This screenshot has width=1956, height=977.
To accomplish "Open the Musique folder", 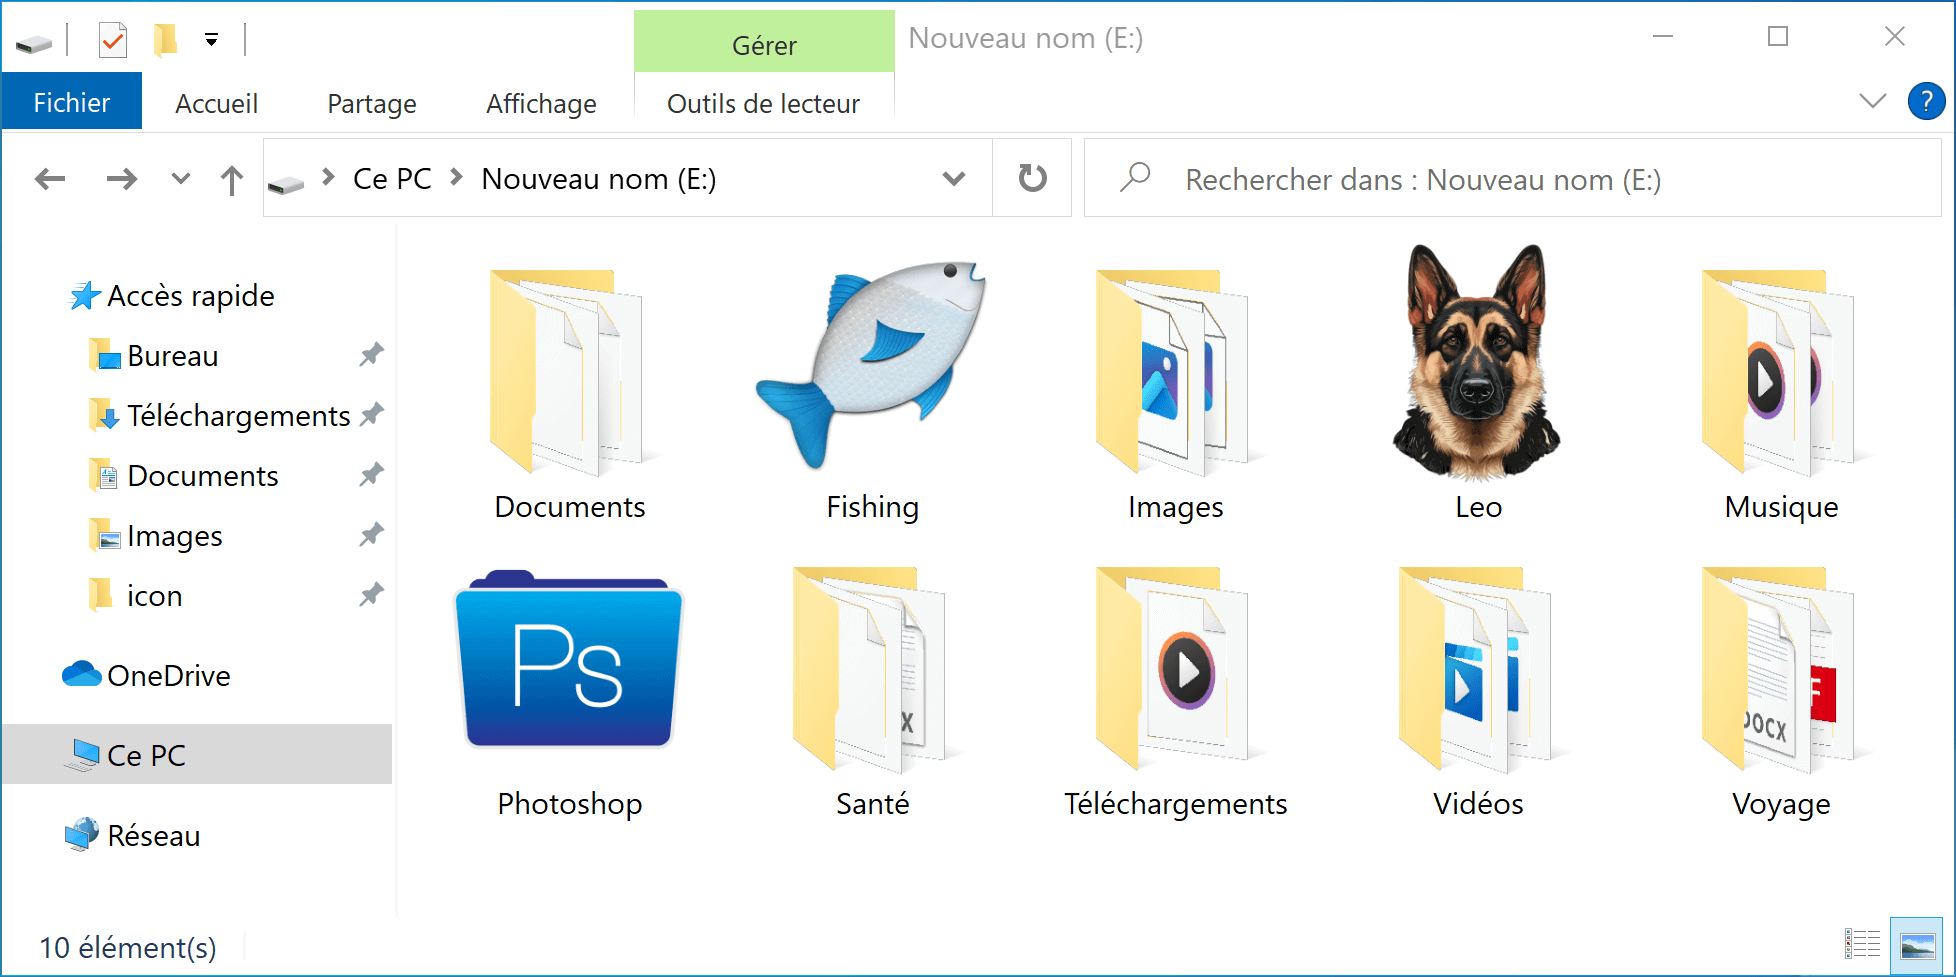I will tap(1779, 370).
